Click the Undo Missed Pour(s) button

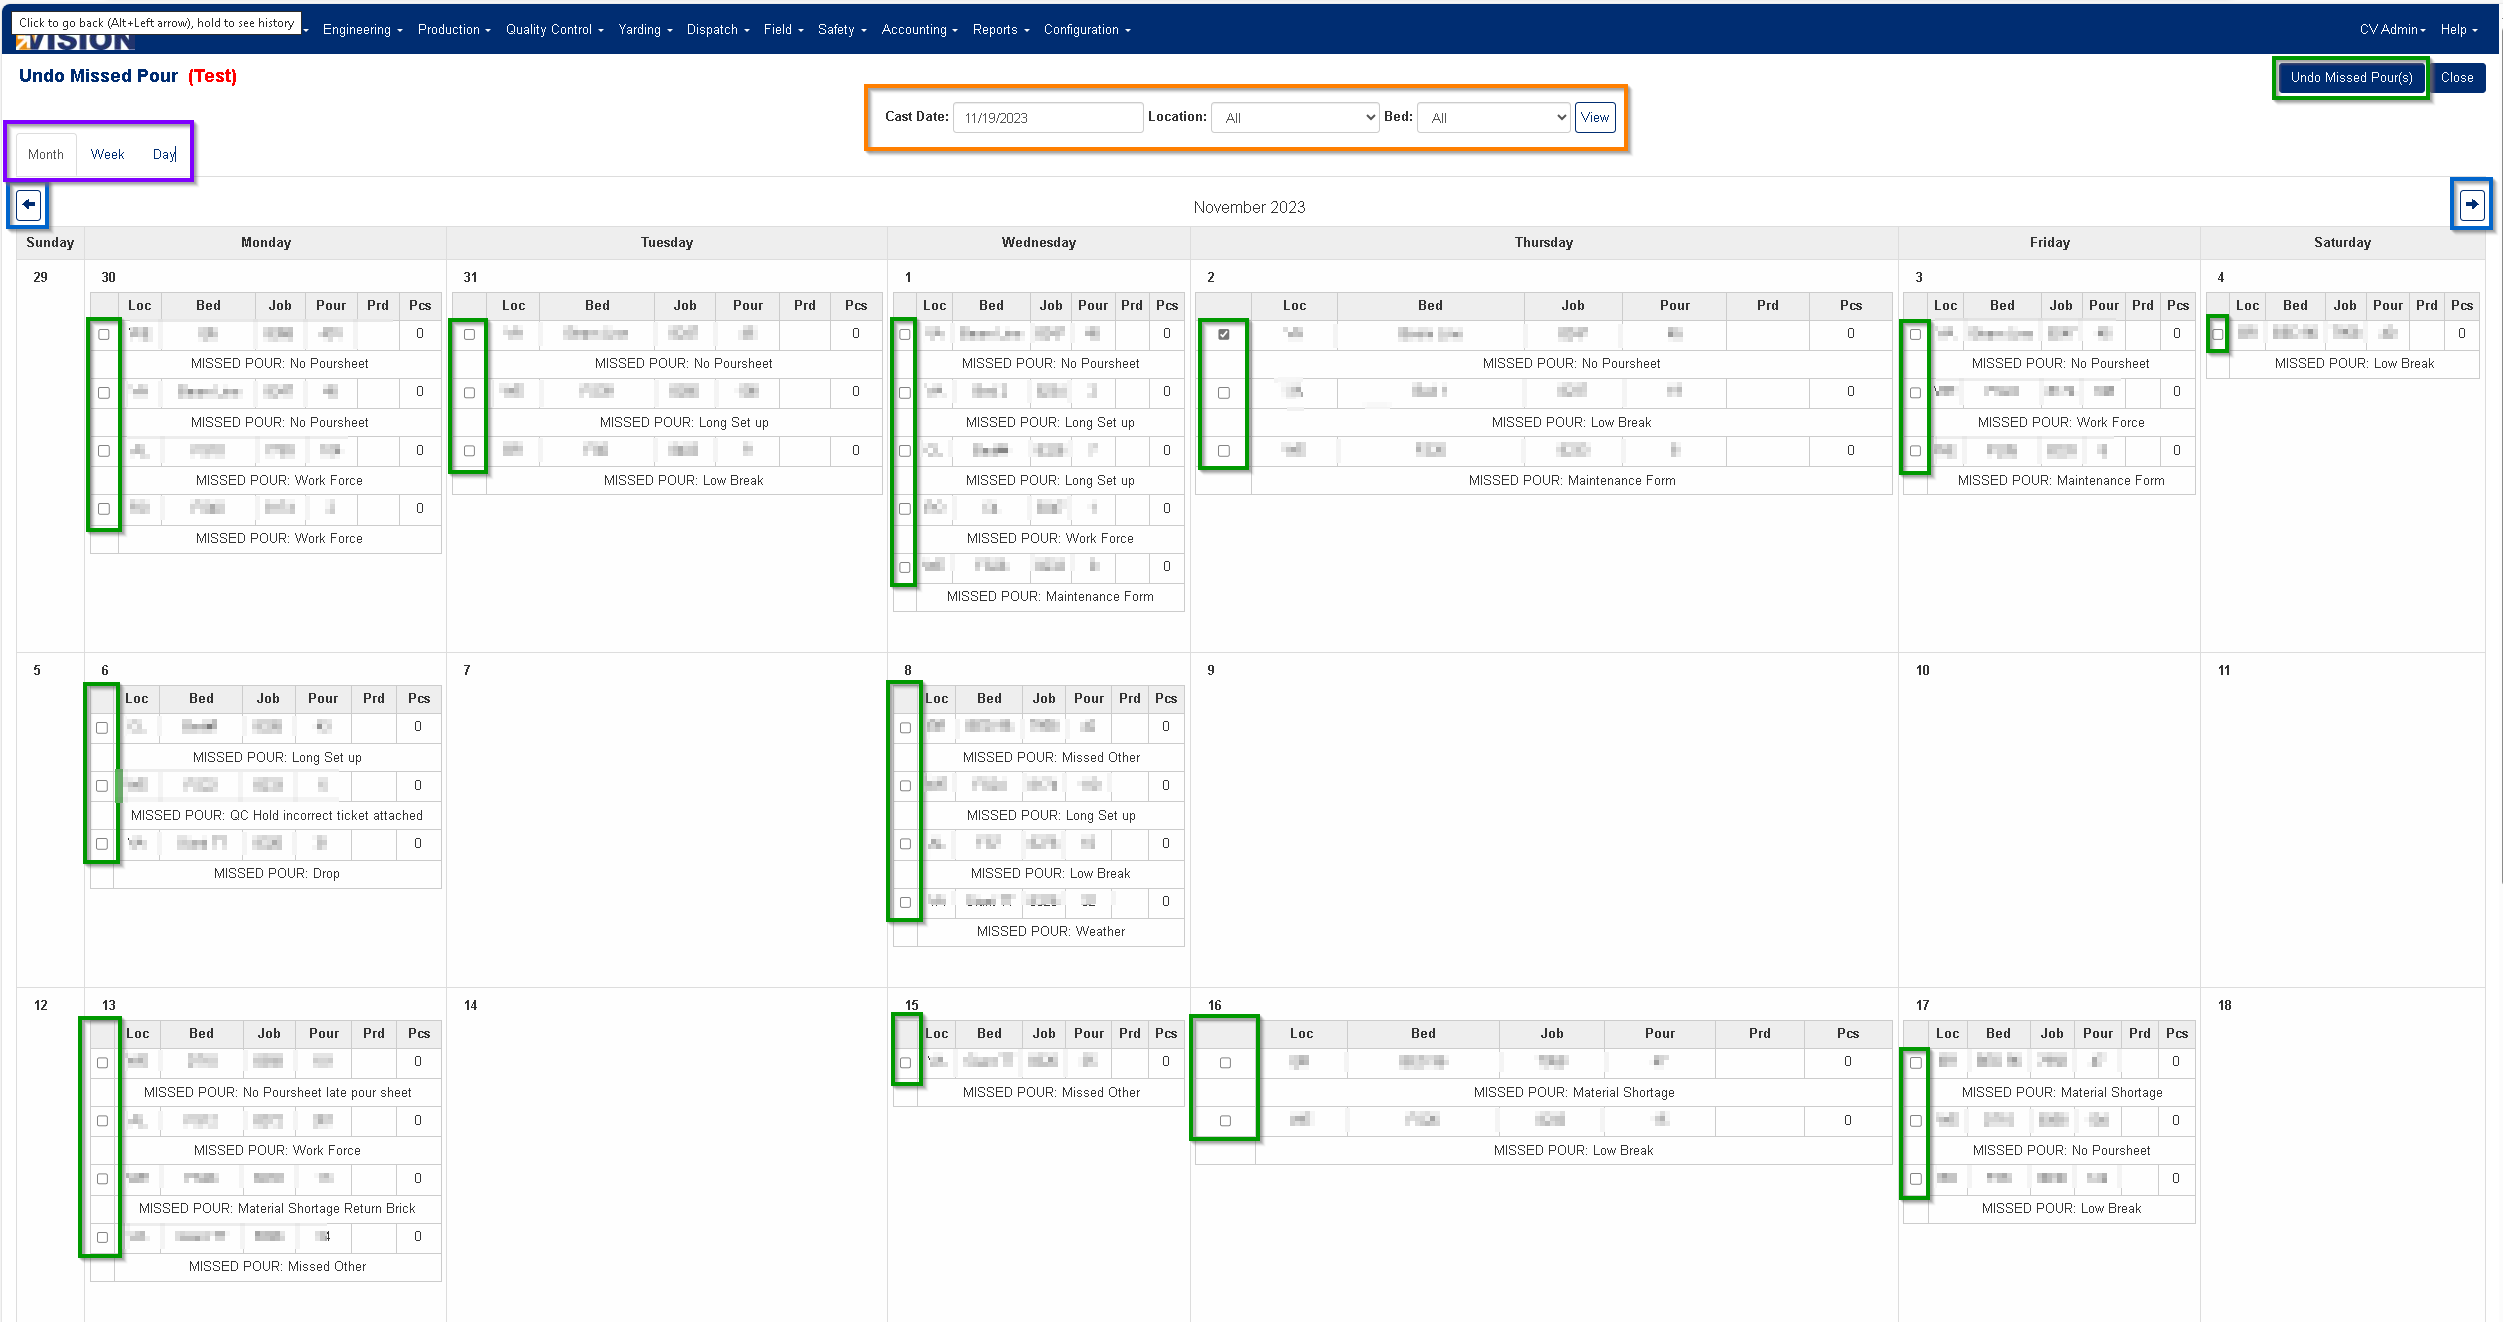[2350, 77]
